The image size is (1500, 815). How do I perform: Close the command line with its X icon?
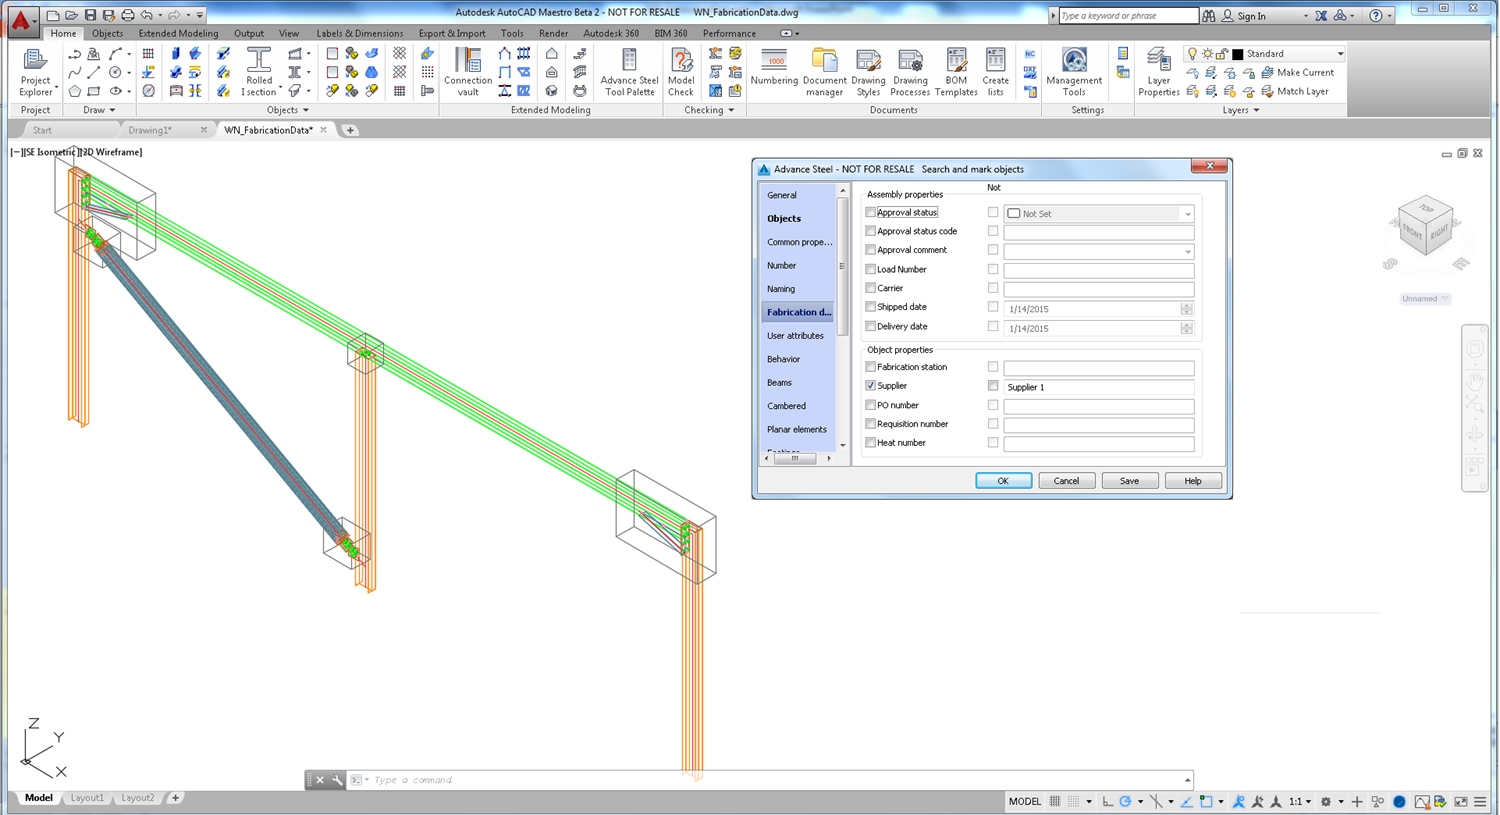point(320,780)
